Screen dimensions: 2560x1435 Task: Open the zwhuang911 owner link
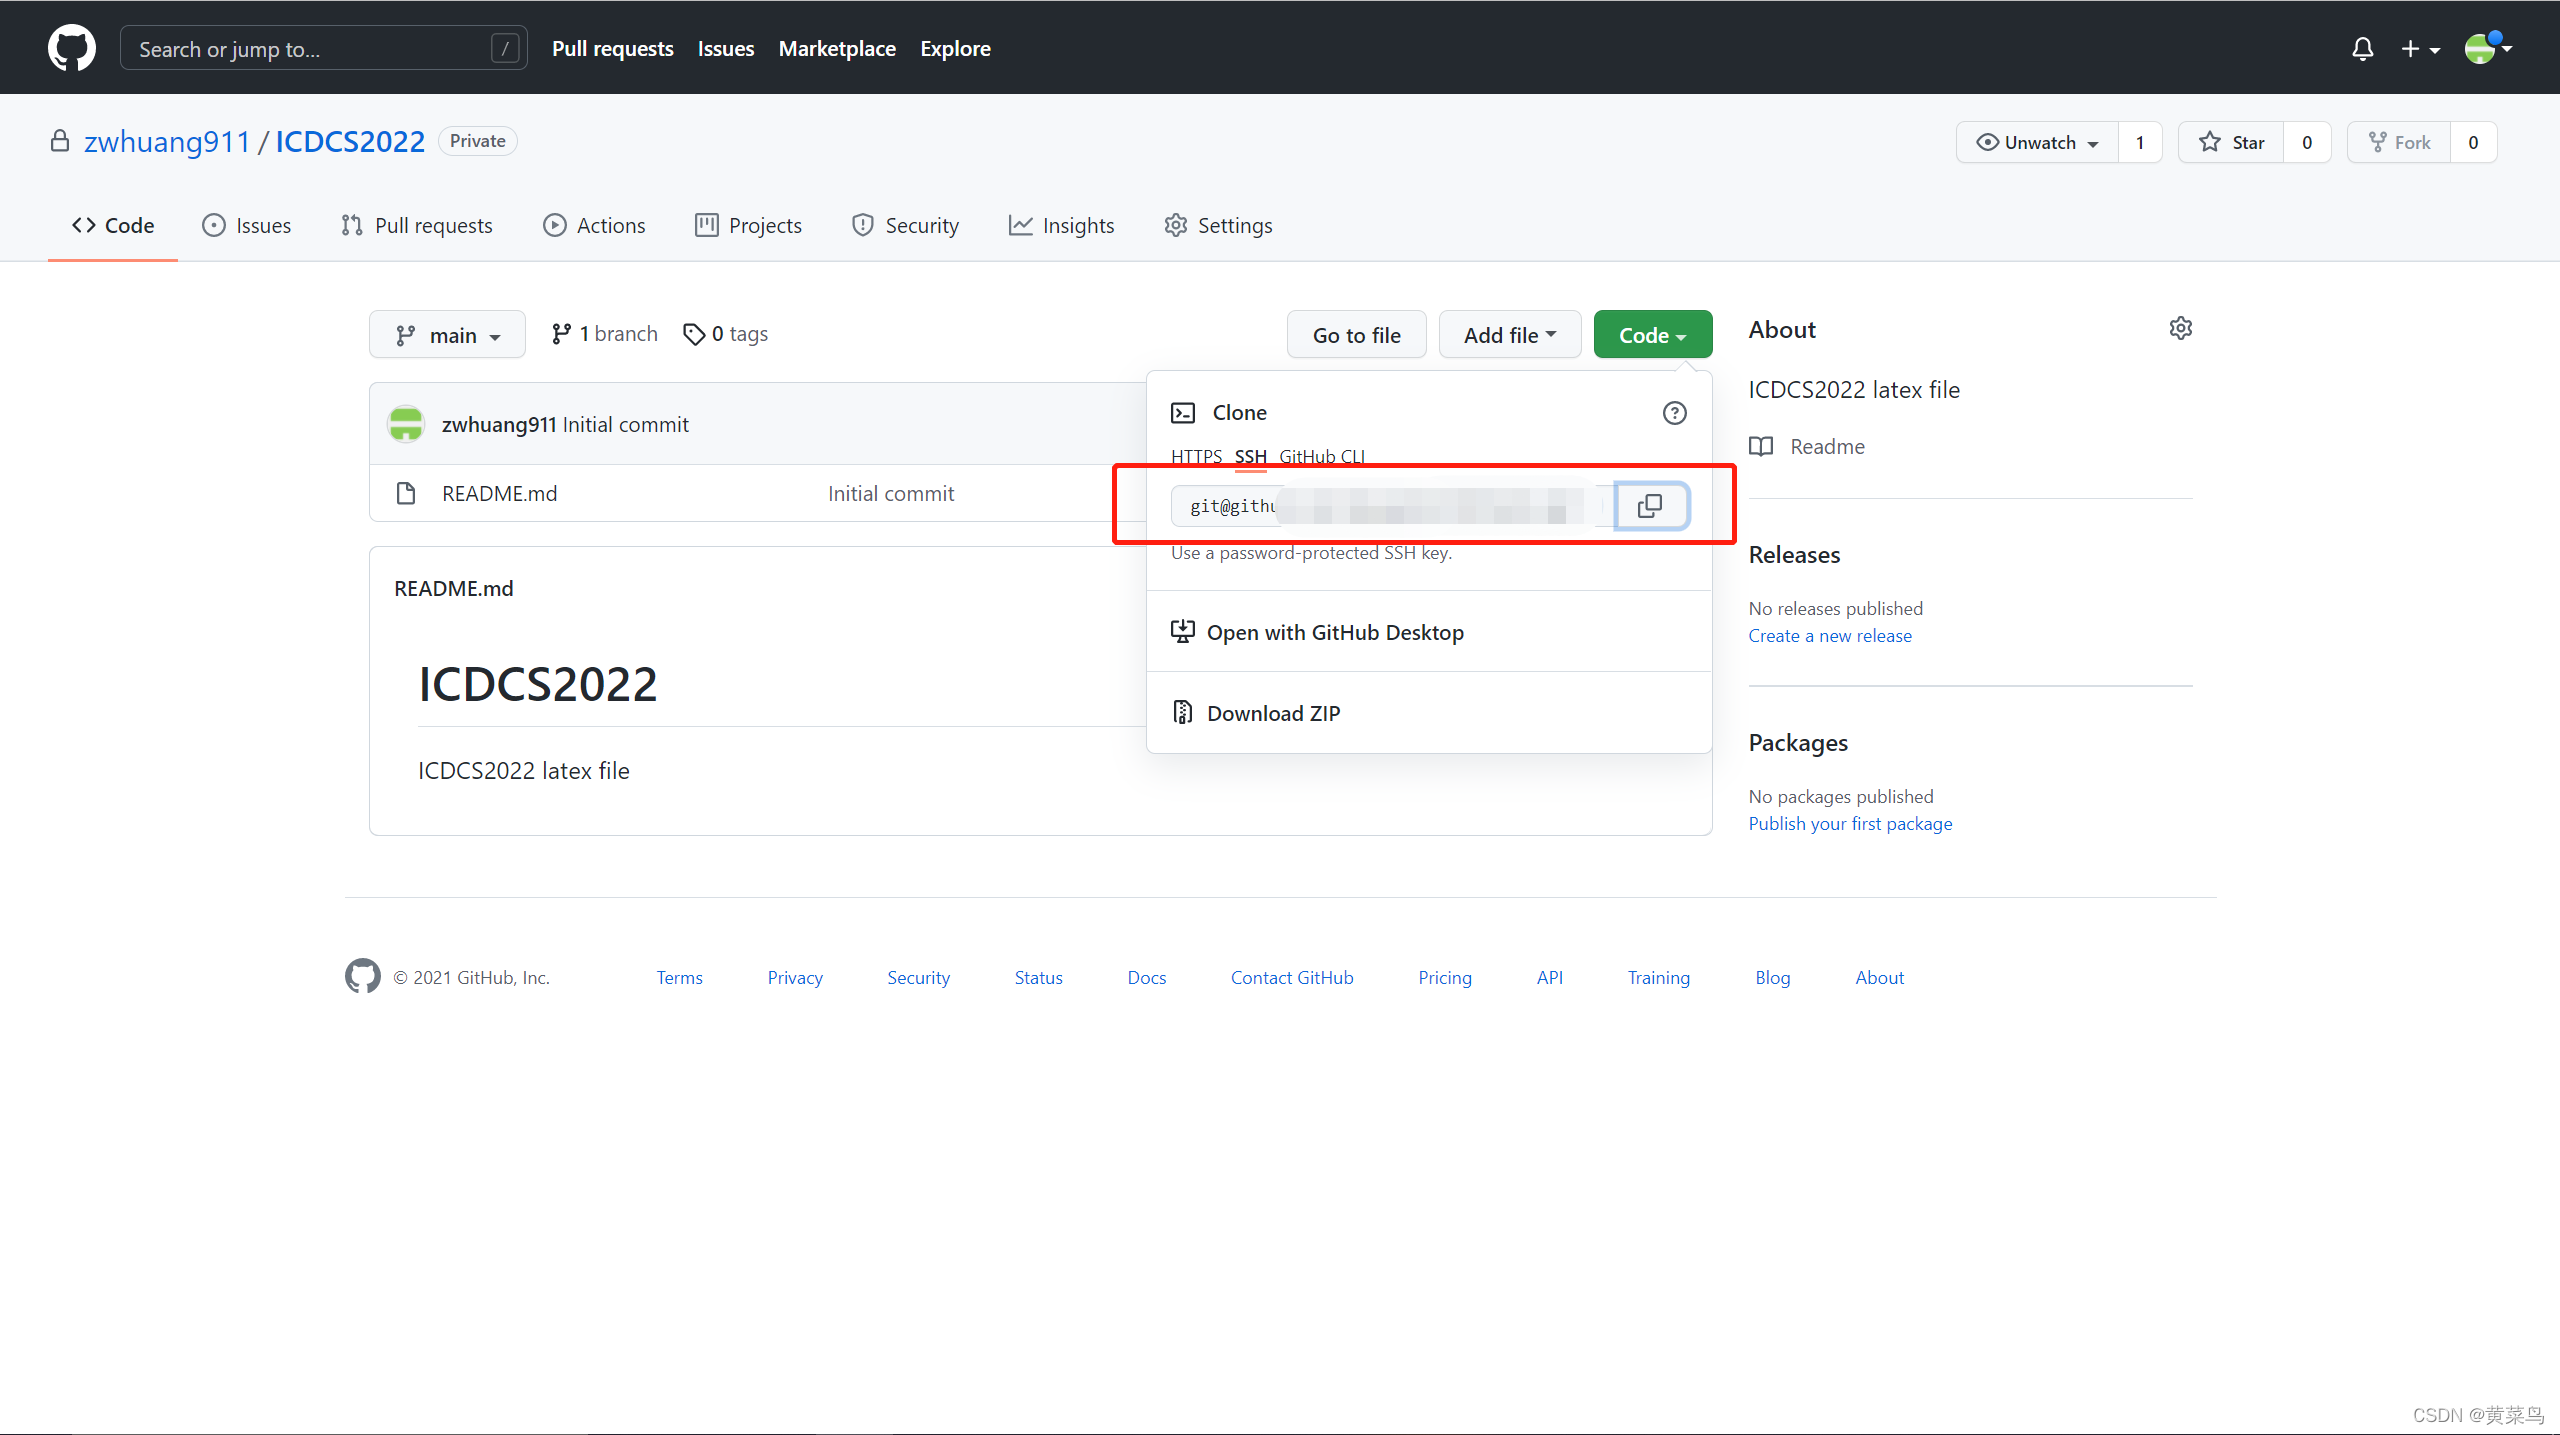point(166,141)
